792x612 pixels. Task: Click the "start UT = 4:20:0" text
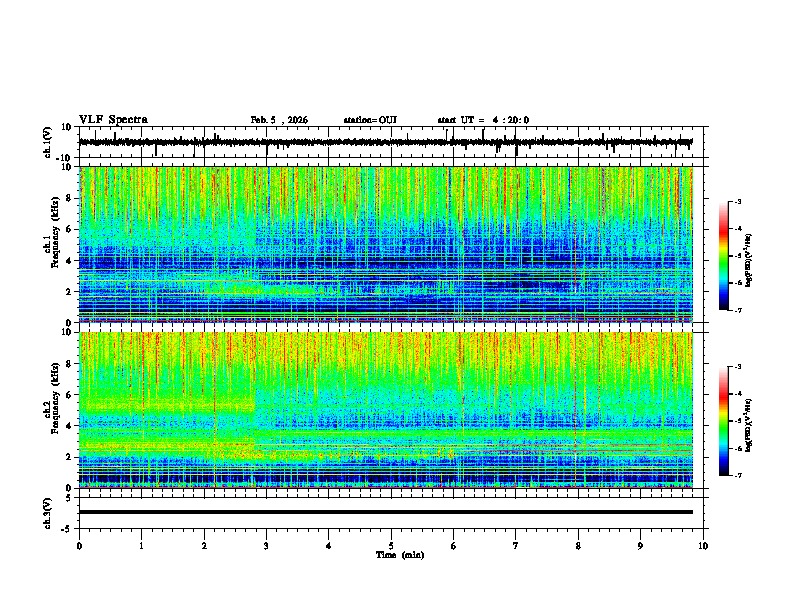click(483, 120)
